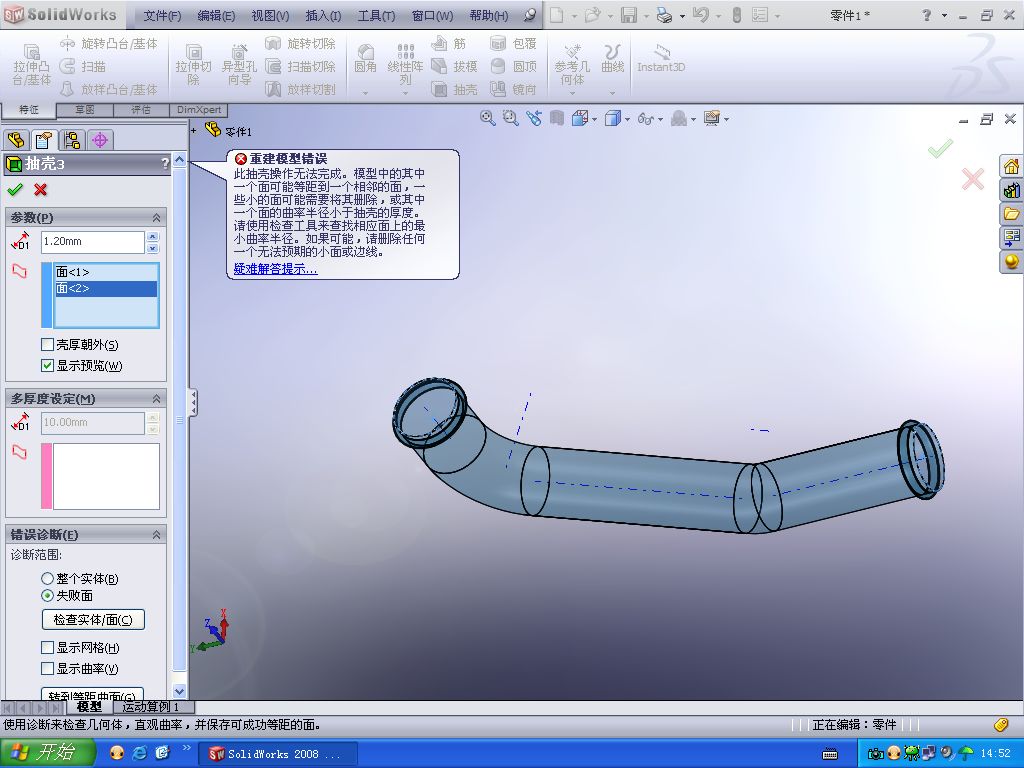Collapse the 参数 section
Image resolution: width=1024 pixels, height=768 pixels.
pos(156,217)
